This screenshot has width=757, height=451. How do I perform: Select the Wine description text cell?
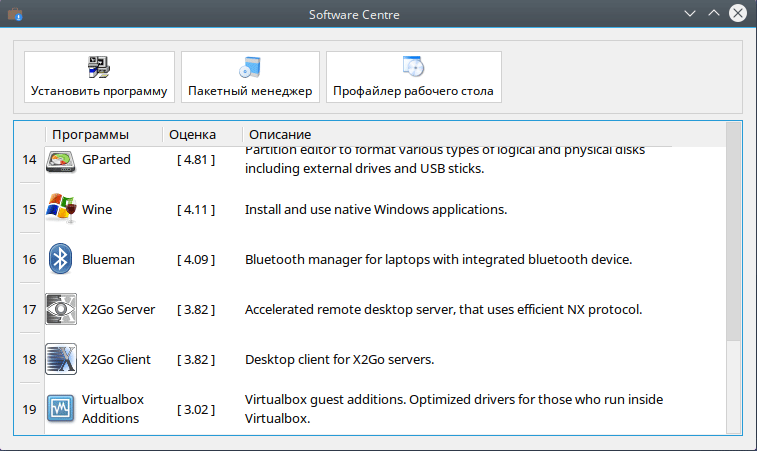pos(376,210)
